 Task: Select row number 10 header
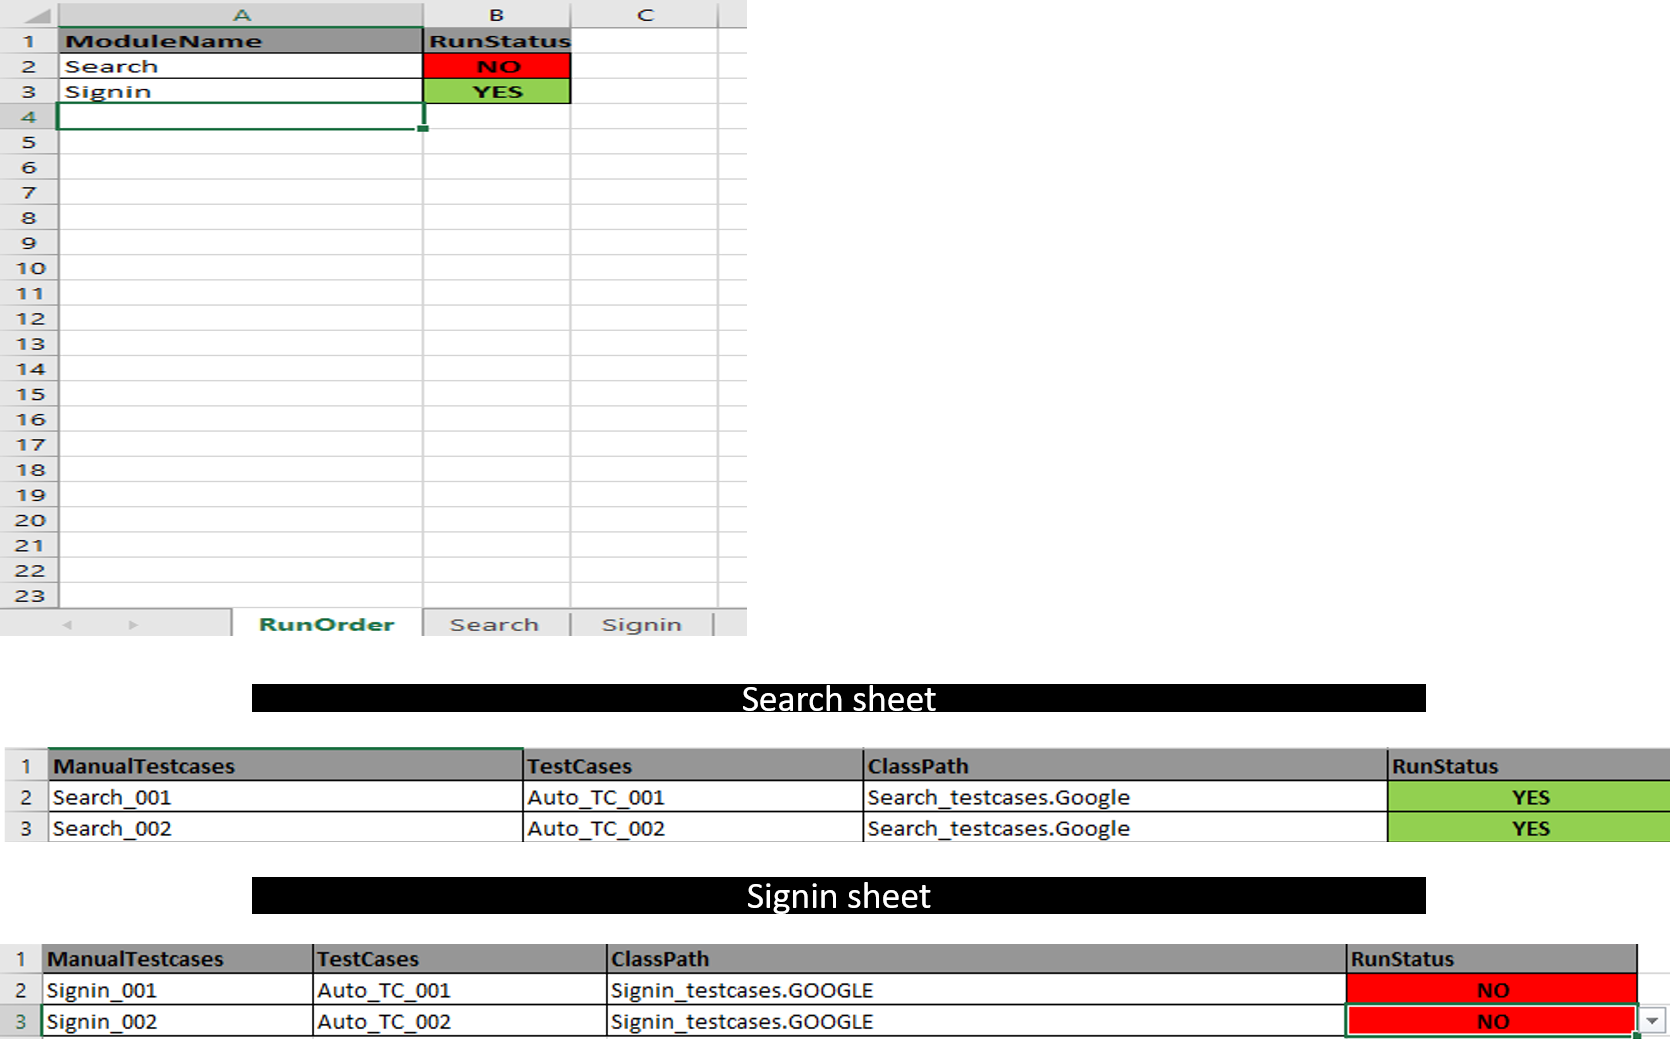click(x=31, y=268)
